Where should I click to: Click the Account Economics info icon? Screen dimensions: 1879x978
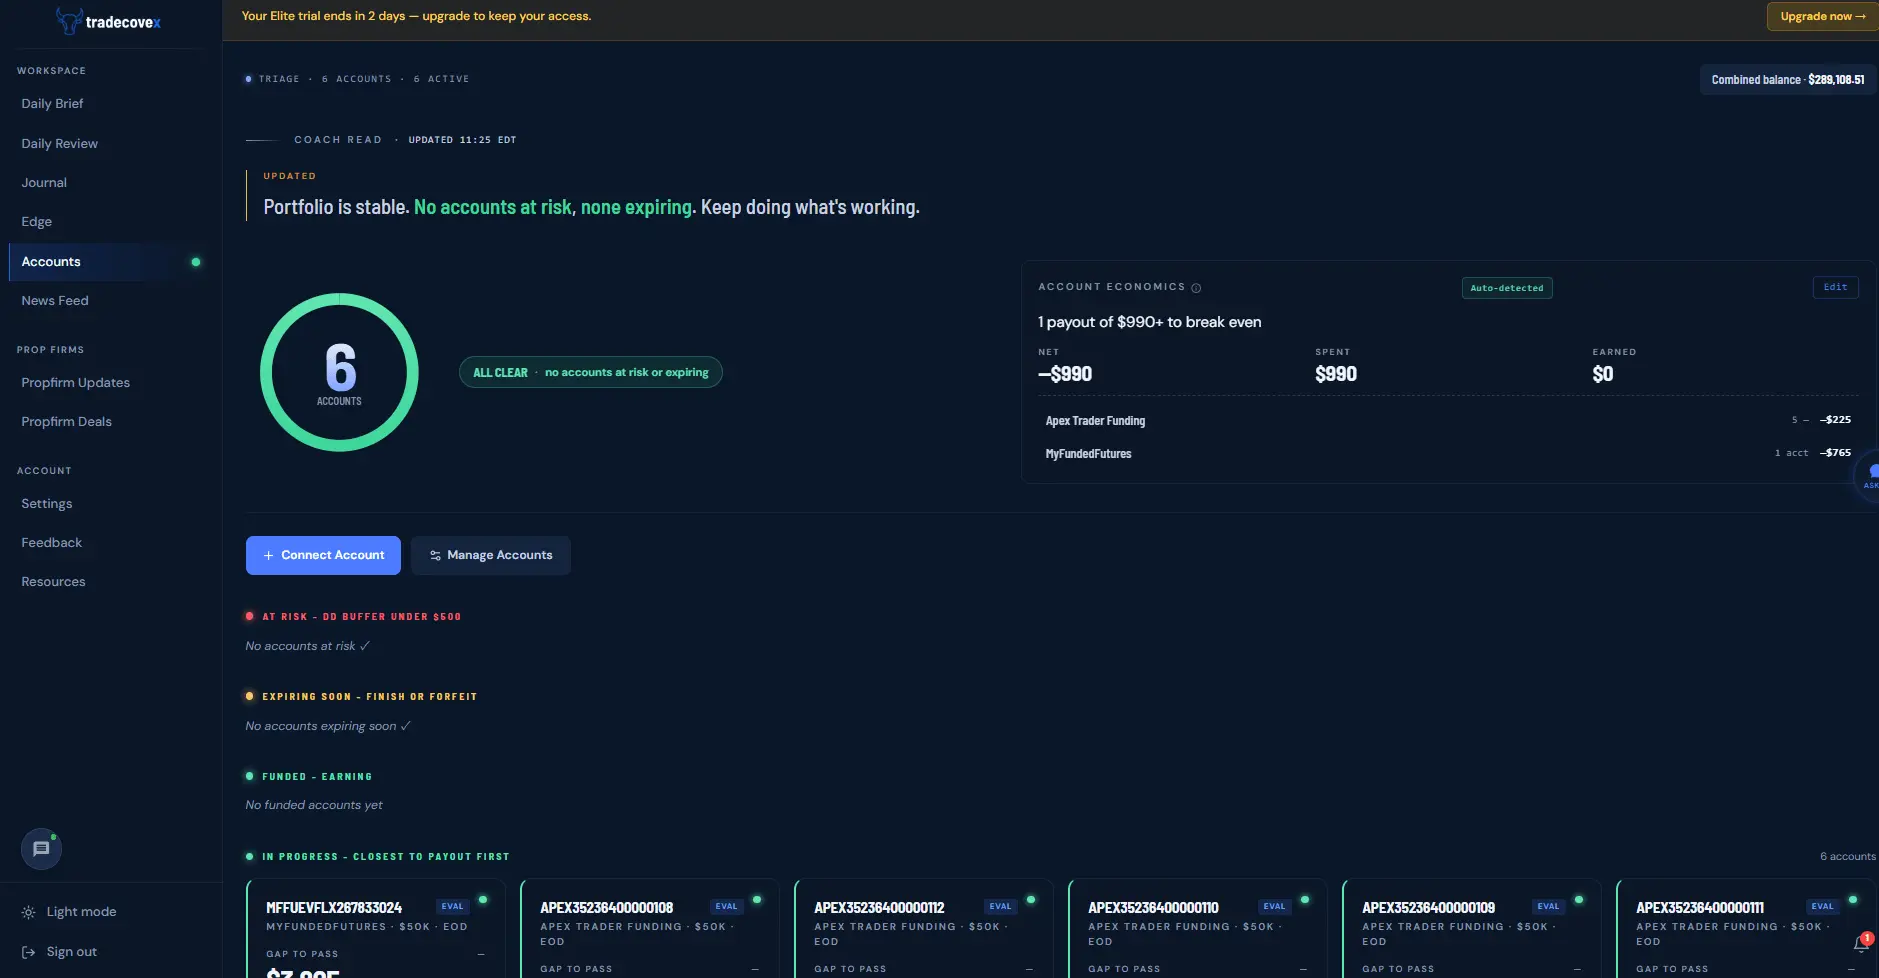[1196, 288]
